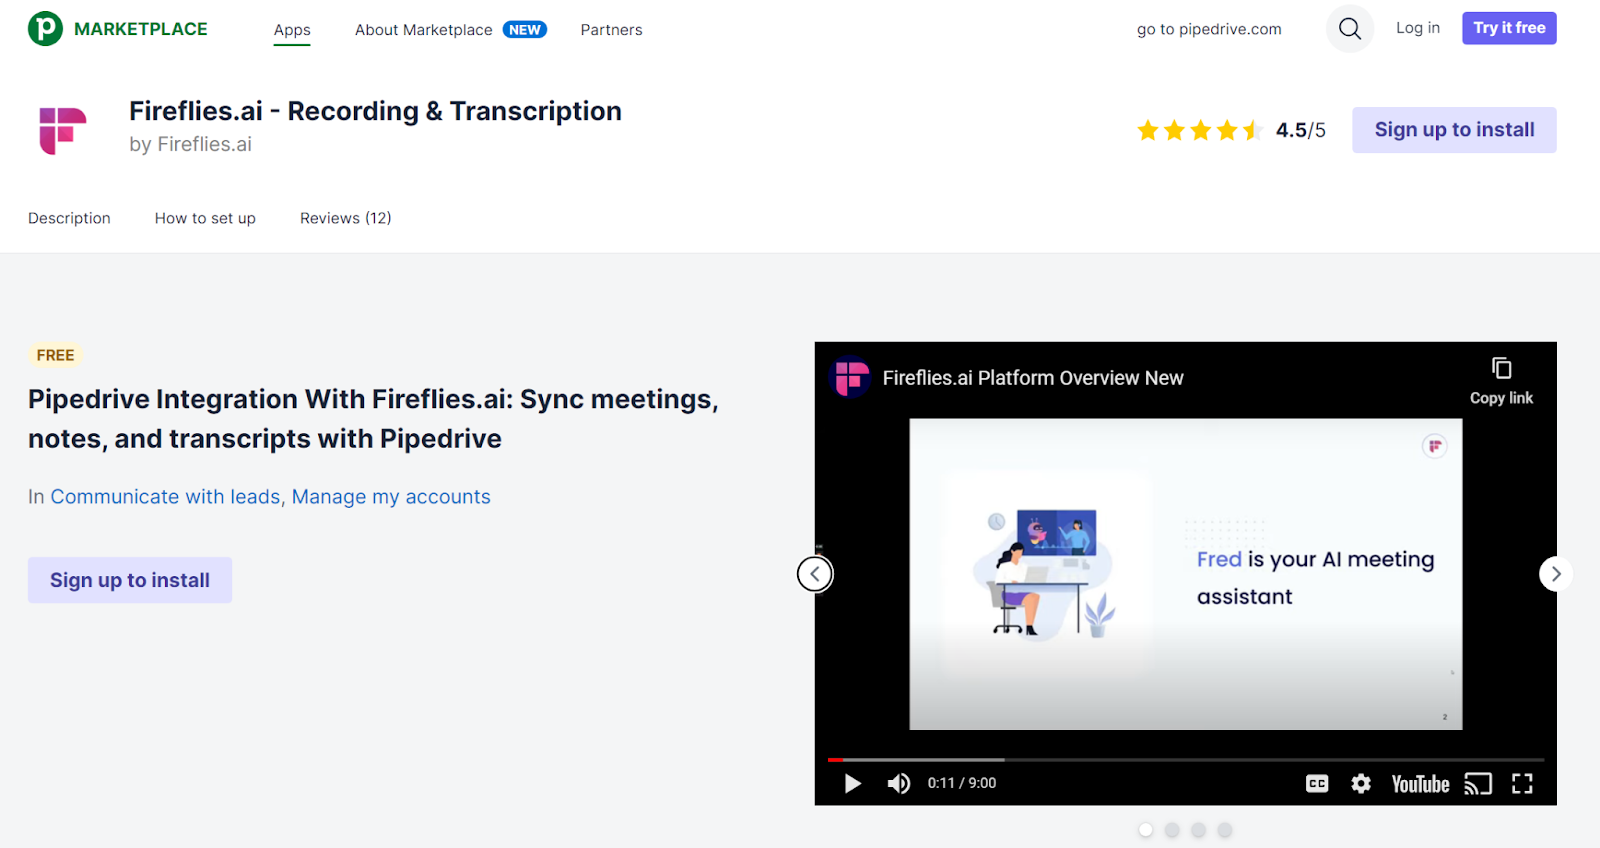This screenshot has width=1600, height=848.
Task: Select the third carousel dot indicator
Action: click(x=1198, y=830)
